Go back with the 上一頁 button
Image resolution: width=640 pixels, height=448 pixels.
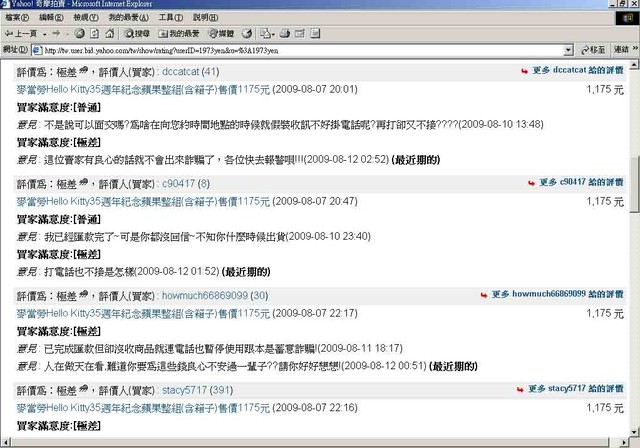(21, 34)
